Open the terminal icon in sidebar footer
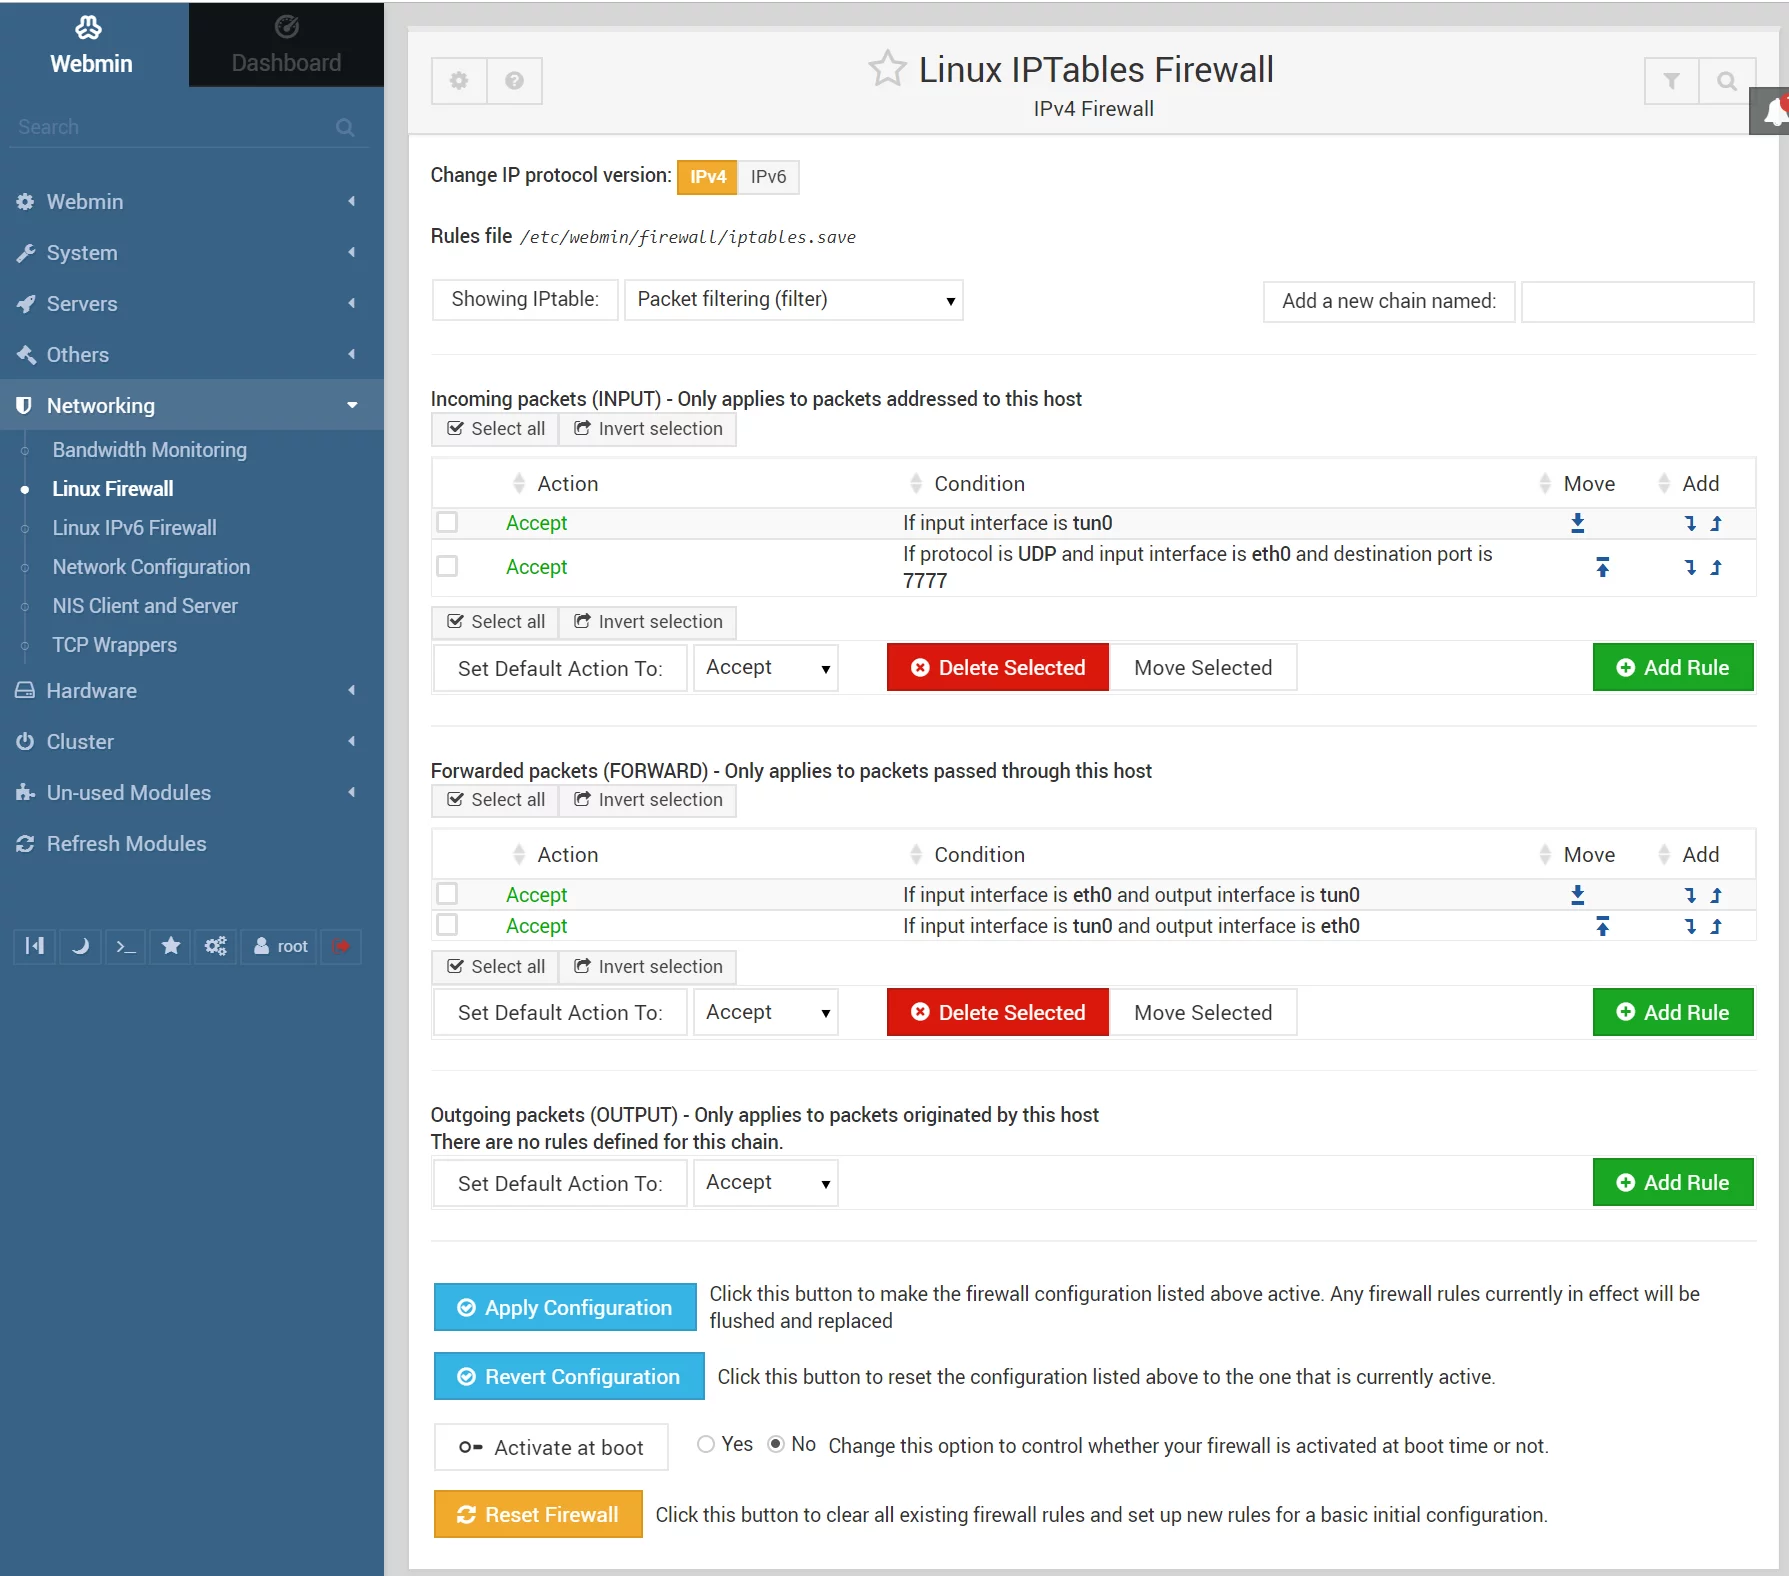The height and width of the screenshot is (1576, 1789). coord(125,946)
